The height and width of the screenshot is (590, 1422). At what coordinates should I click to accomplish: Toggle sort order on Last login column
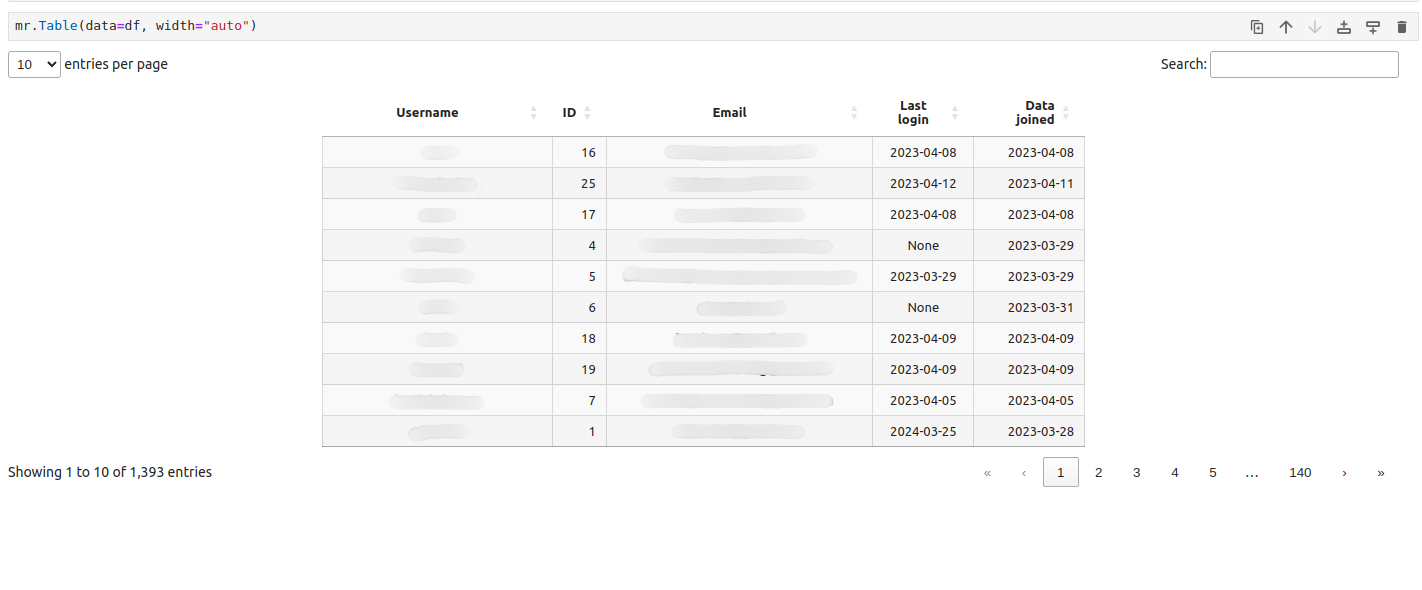955,112
